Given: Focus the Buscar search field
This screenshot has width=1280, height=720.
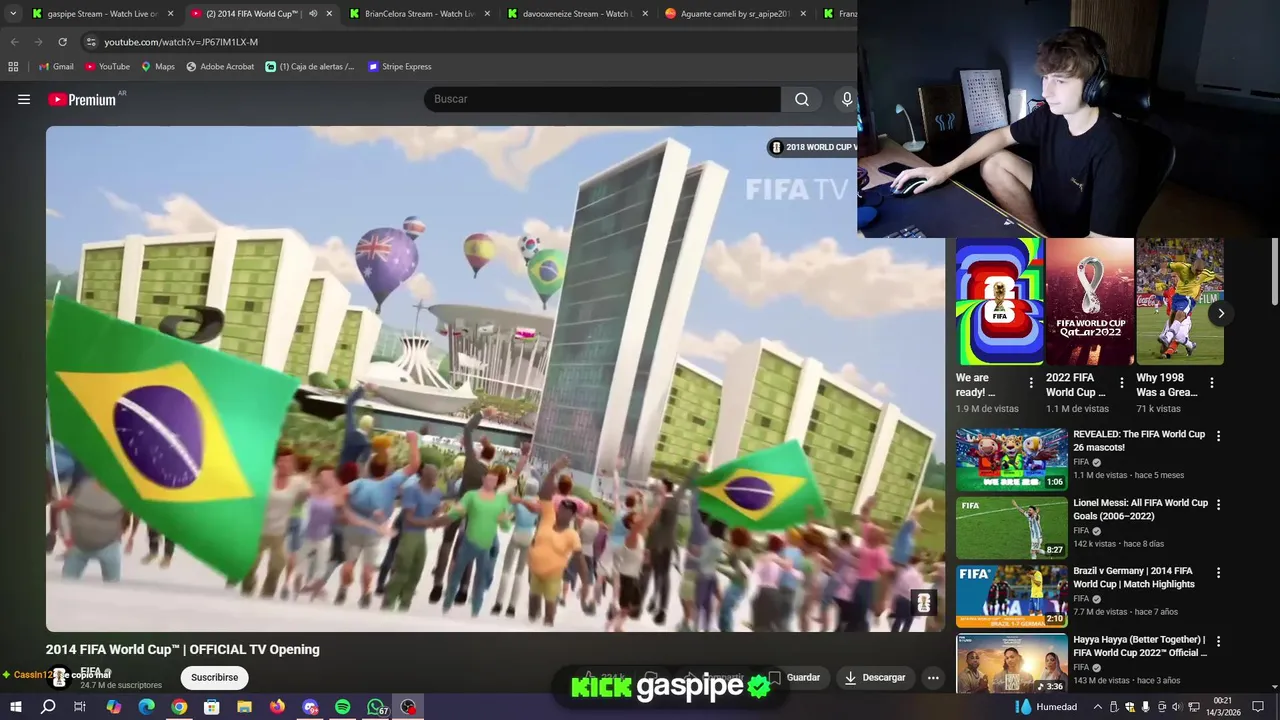Looking at the screenshot, I should click(x=602, y=99).
